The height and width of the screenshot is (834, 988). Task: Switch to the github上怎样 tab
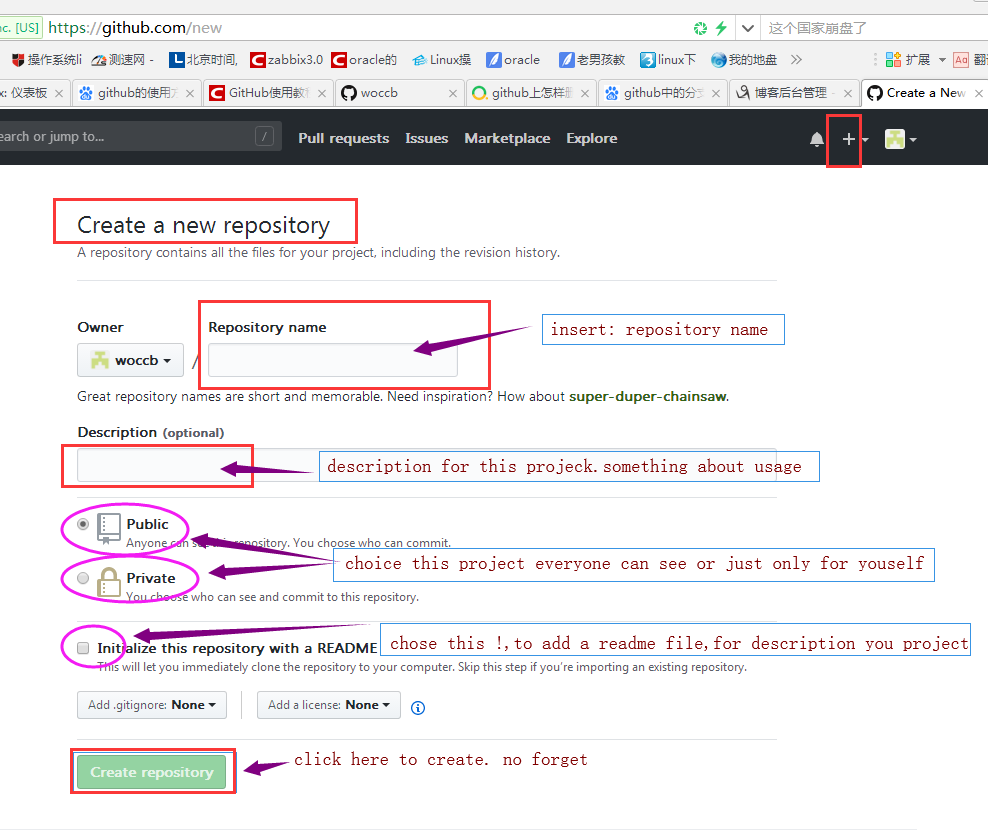pos(531,93)
